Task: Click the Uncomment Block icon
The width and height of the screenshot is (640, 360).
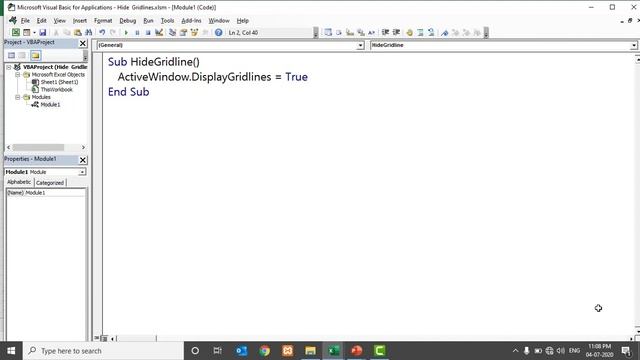Action: point(431,32)
